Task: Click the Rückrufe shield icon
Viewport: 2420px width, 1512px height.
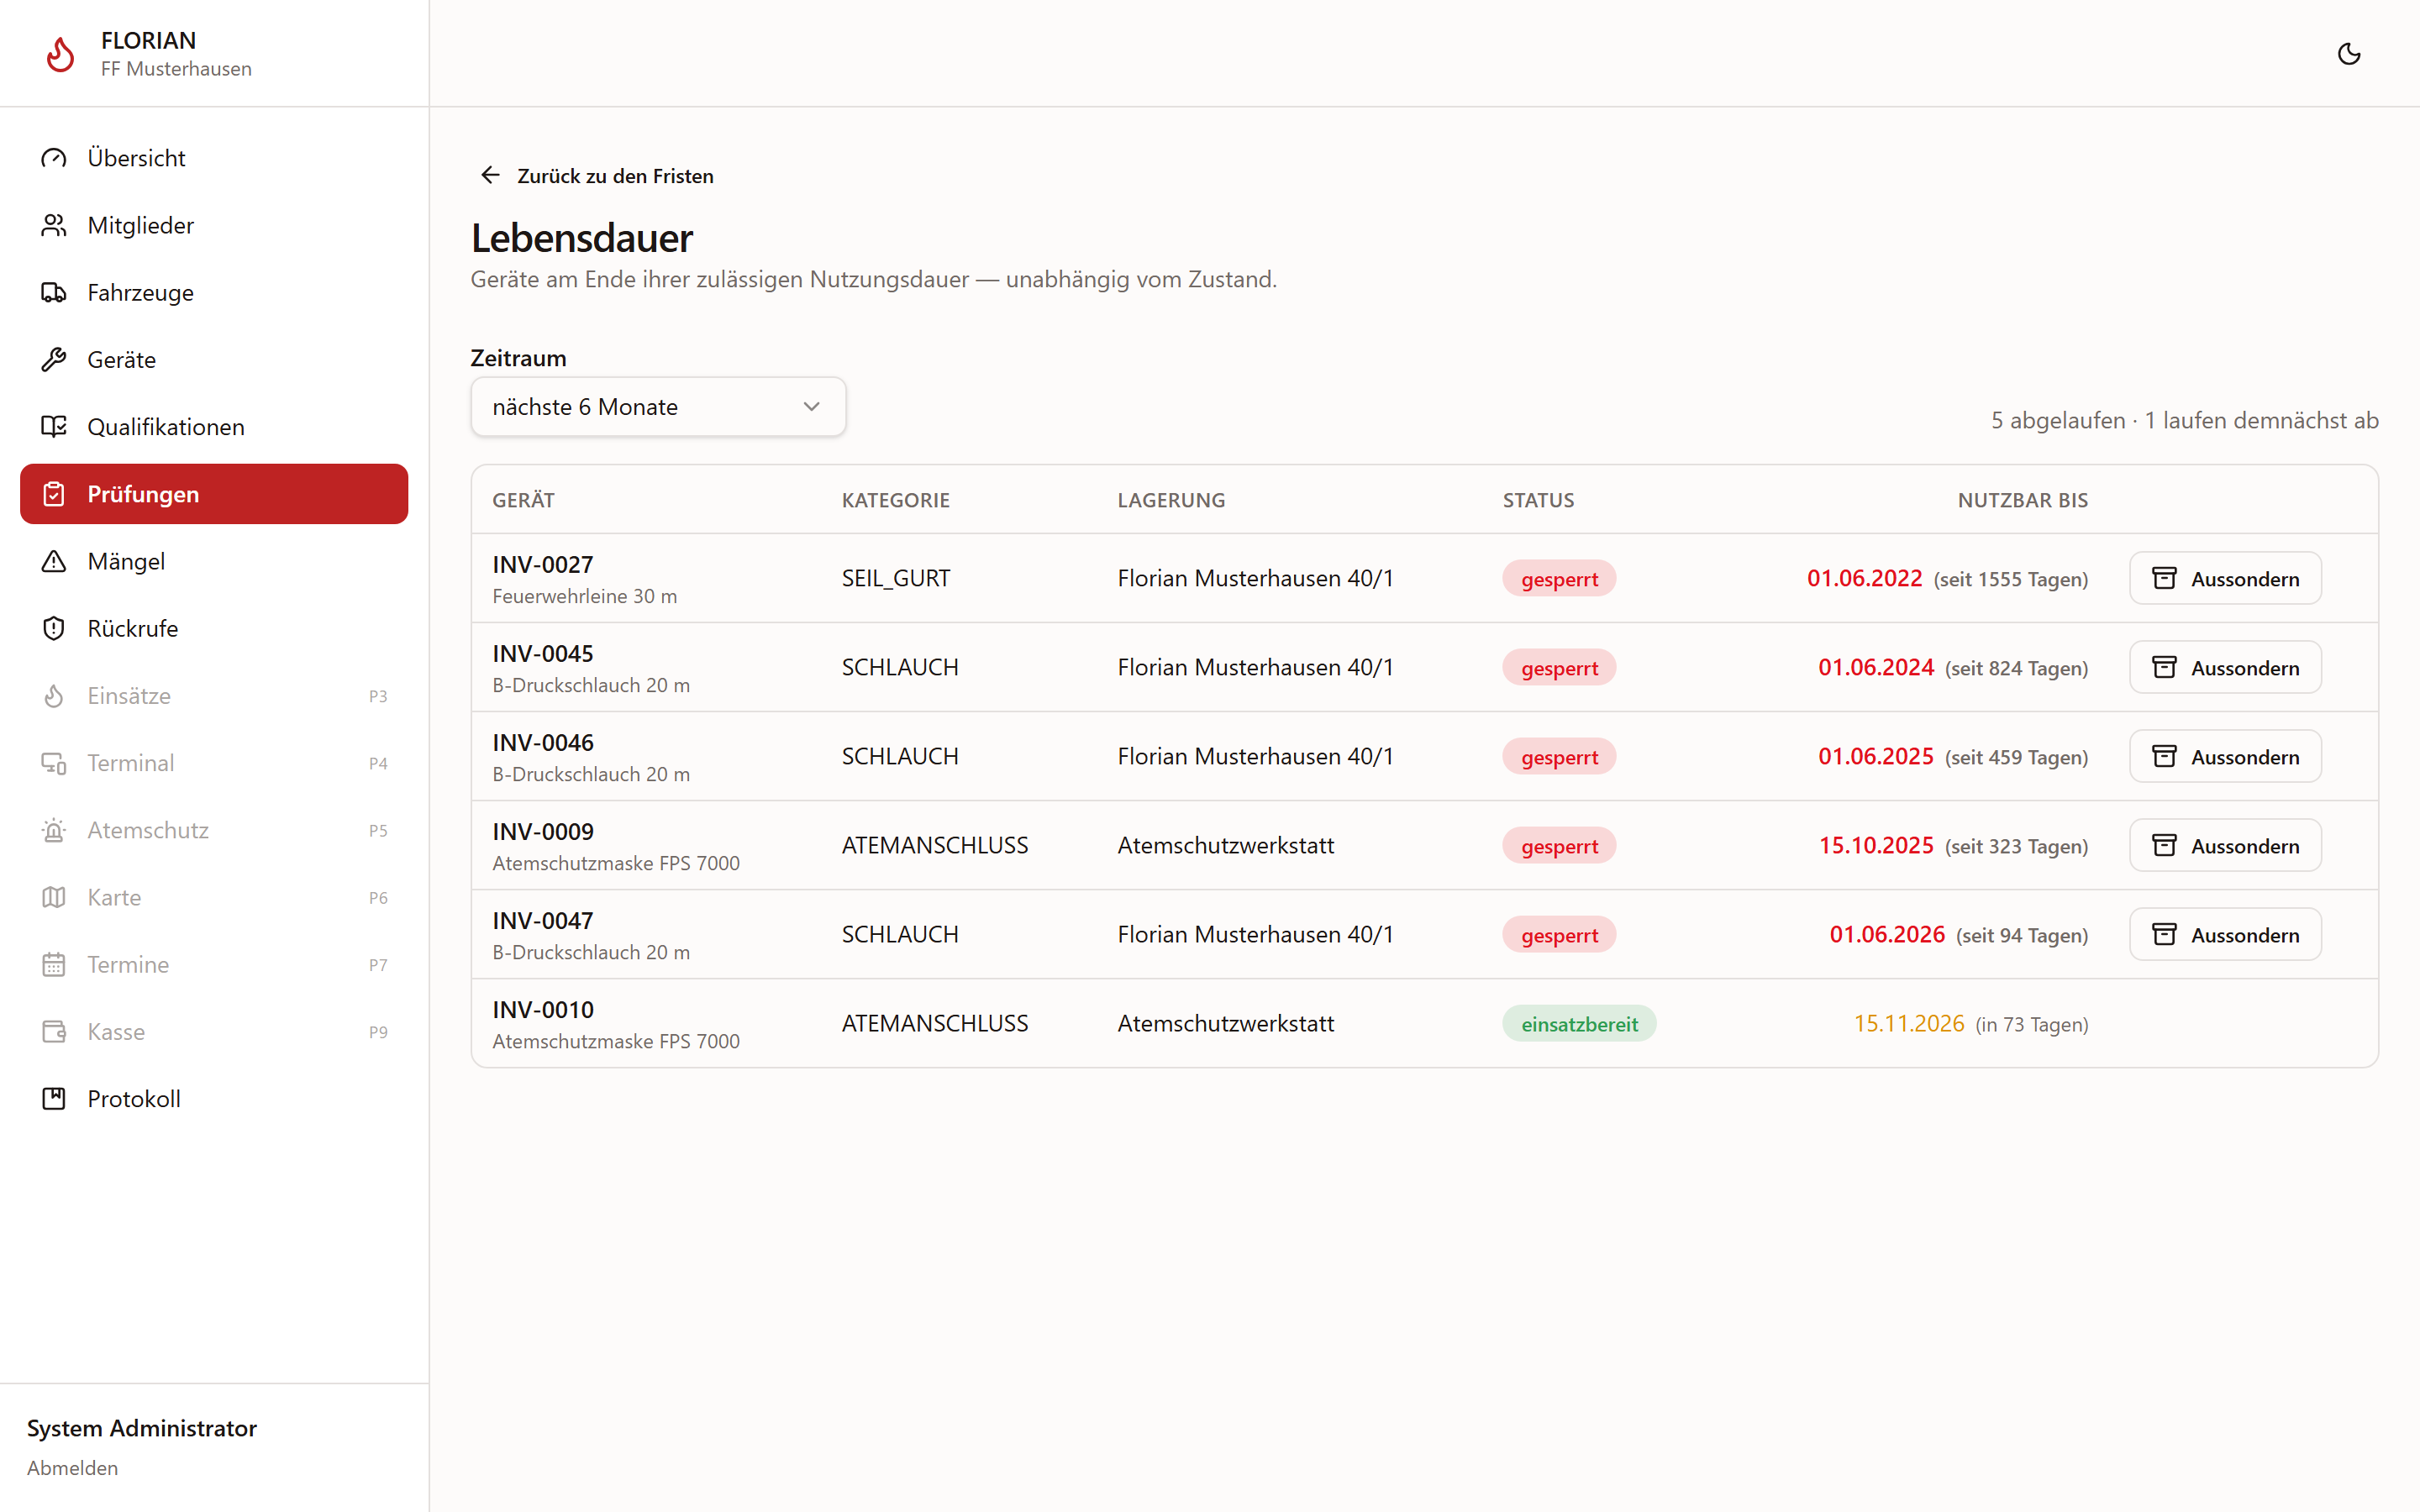Action: (54, 628)
